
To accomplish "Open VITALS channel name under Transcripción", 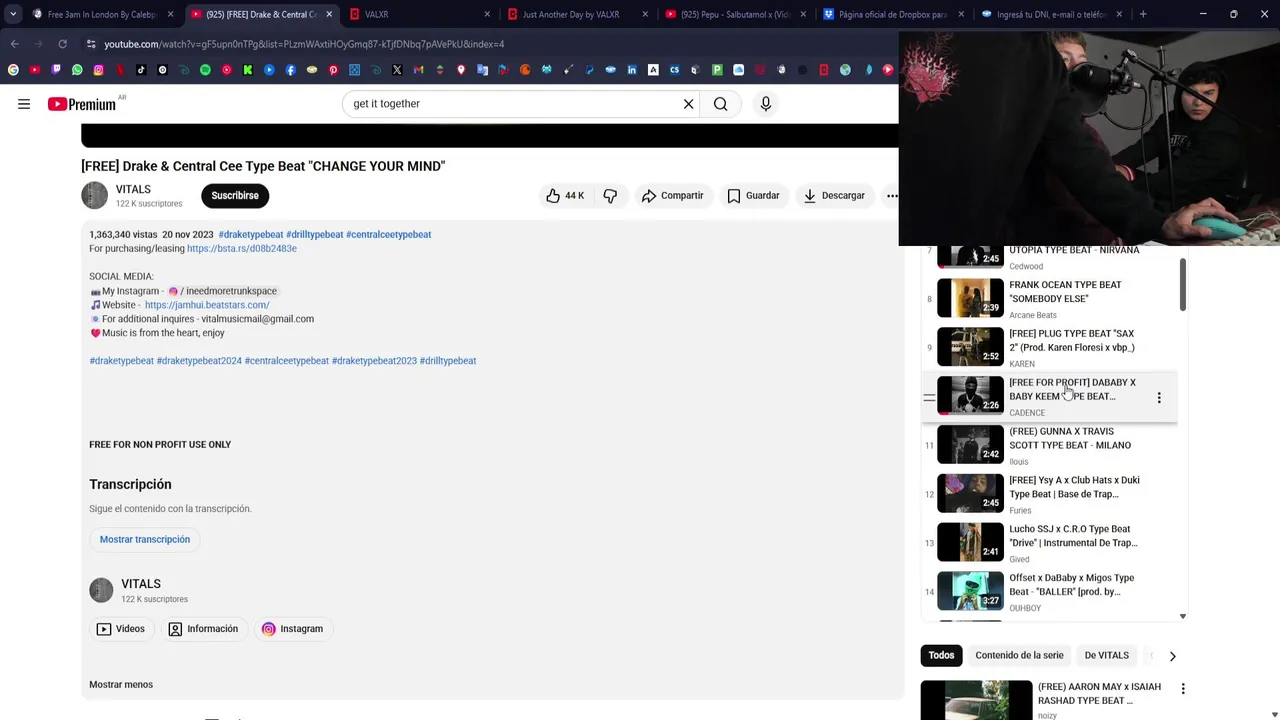I will click(x=141, y=584).
